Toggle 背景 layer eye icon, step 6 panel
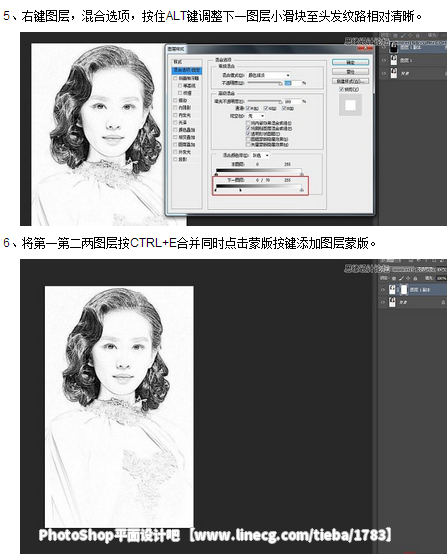The height and width of the screenshot is (554, 447). point(383,302)
